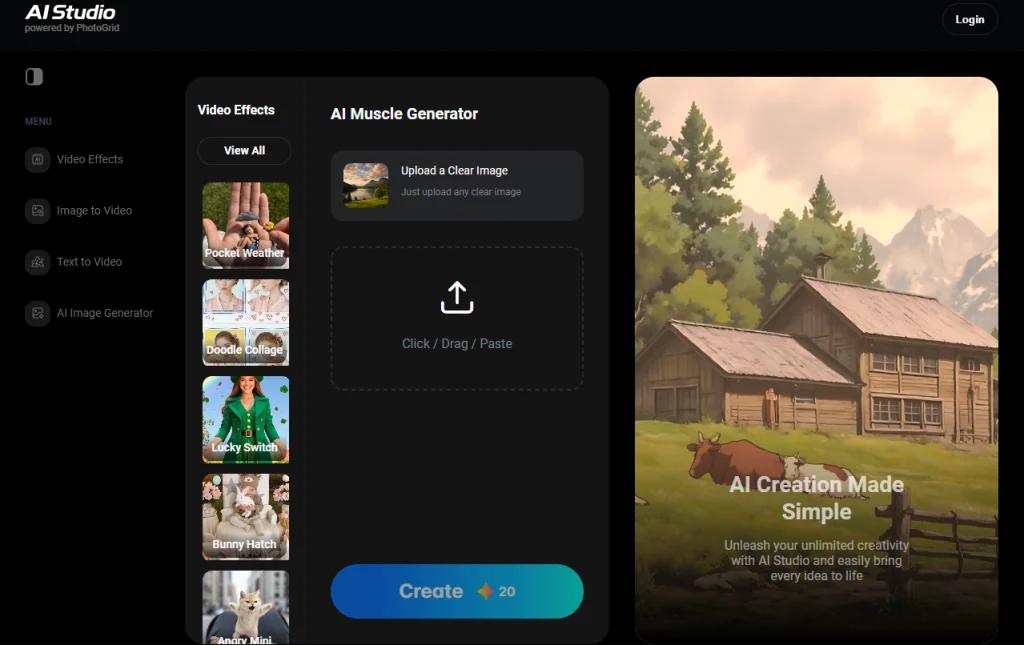1024x645 pixels.
Task: Click the Text to Video menu icon
Action: (x=37, y=262)
